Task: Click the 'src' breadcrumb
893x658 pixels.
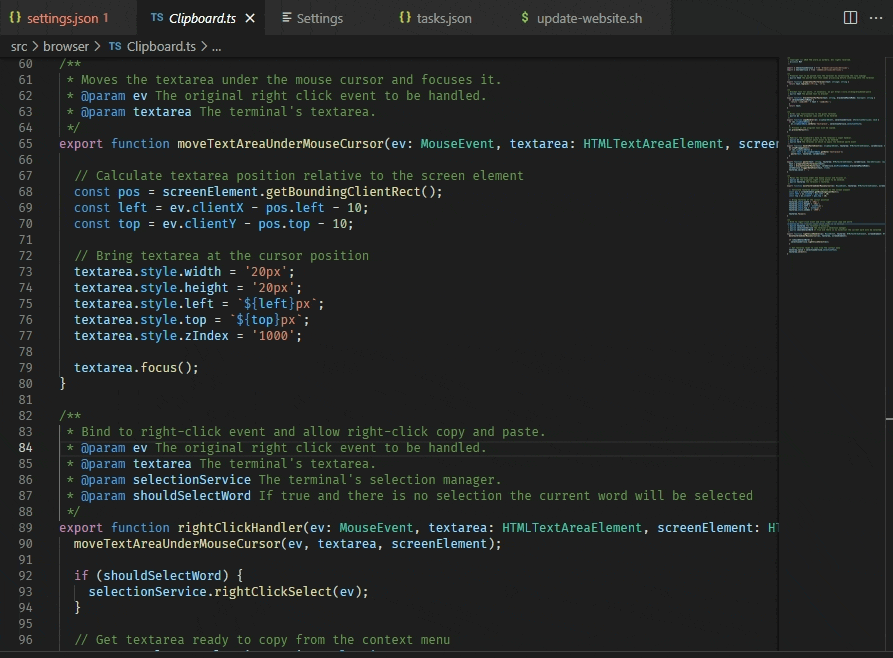Action: pyautogui.click(x=19, y=47)
